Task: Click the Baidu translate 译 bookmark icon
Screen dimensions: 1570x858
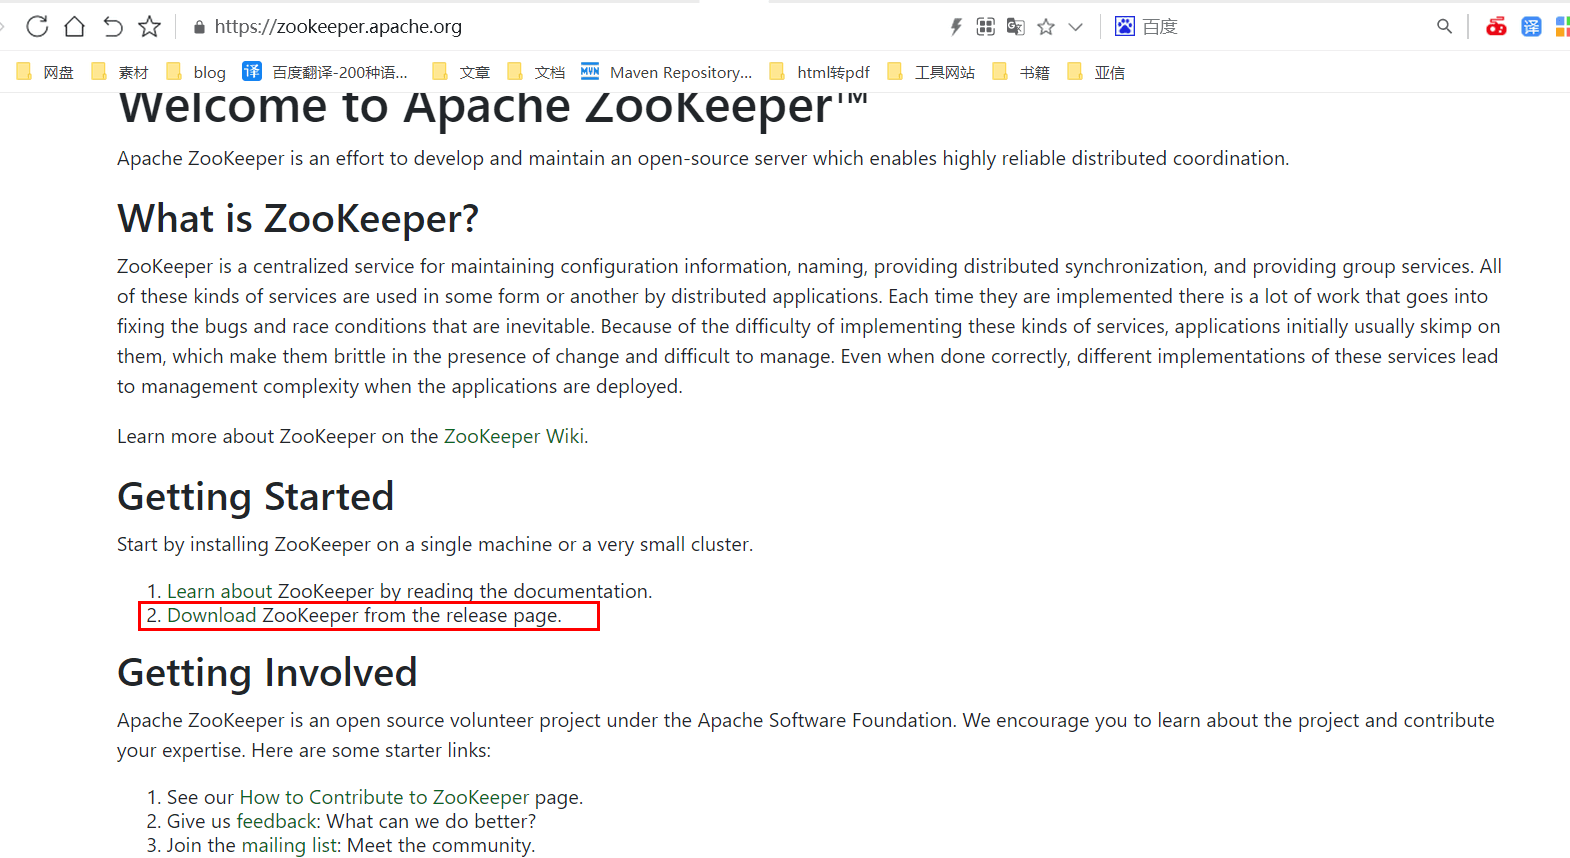Action: 252,71
